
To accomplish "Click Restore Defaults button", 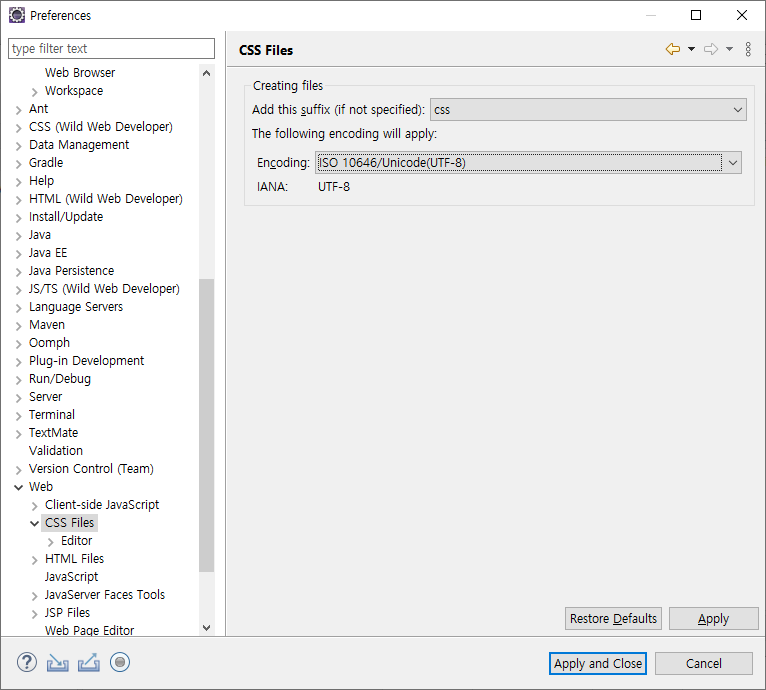I will [613, 619].
